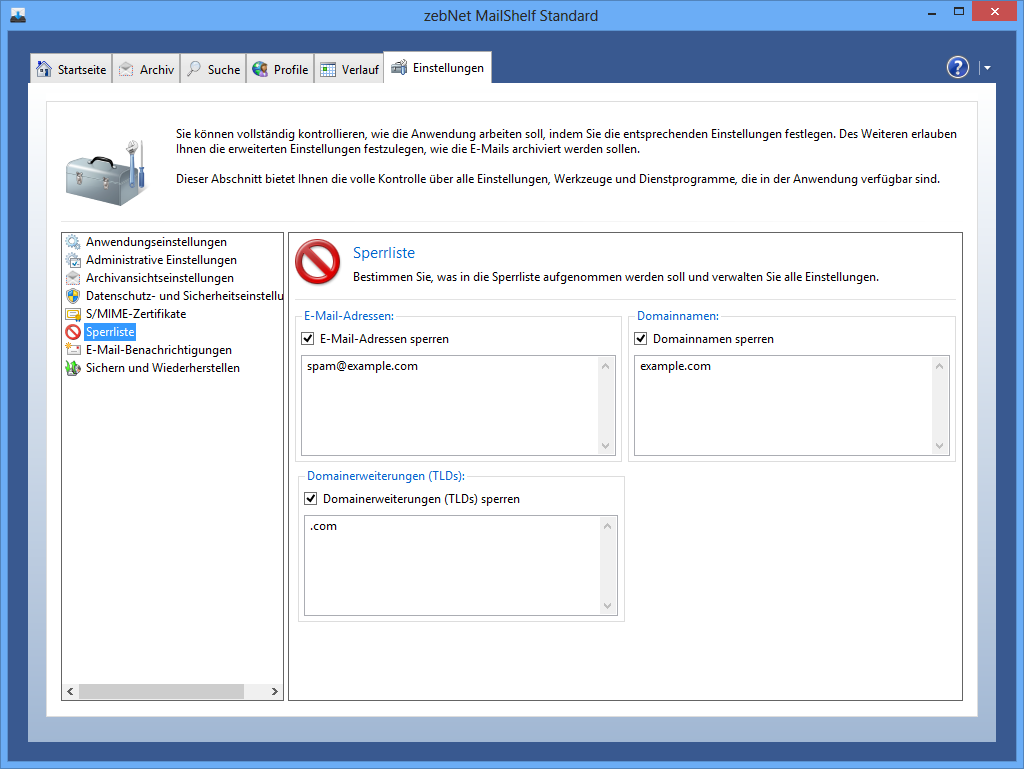Toggle Domainnamen sperren checkbox
The width and height of the screenshot is (1024, 769).
click(x=641, y=339)
